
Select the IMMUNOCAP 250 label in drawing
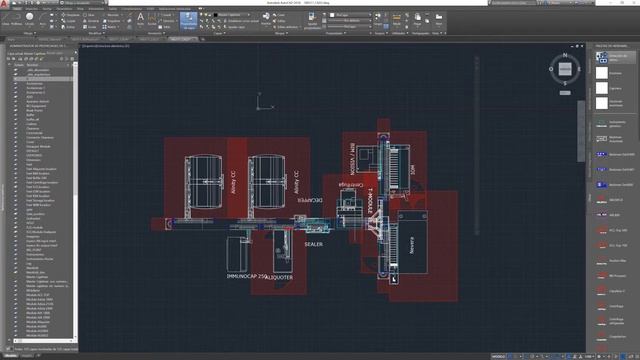[x=247, y=276]
